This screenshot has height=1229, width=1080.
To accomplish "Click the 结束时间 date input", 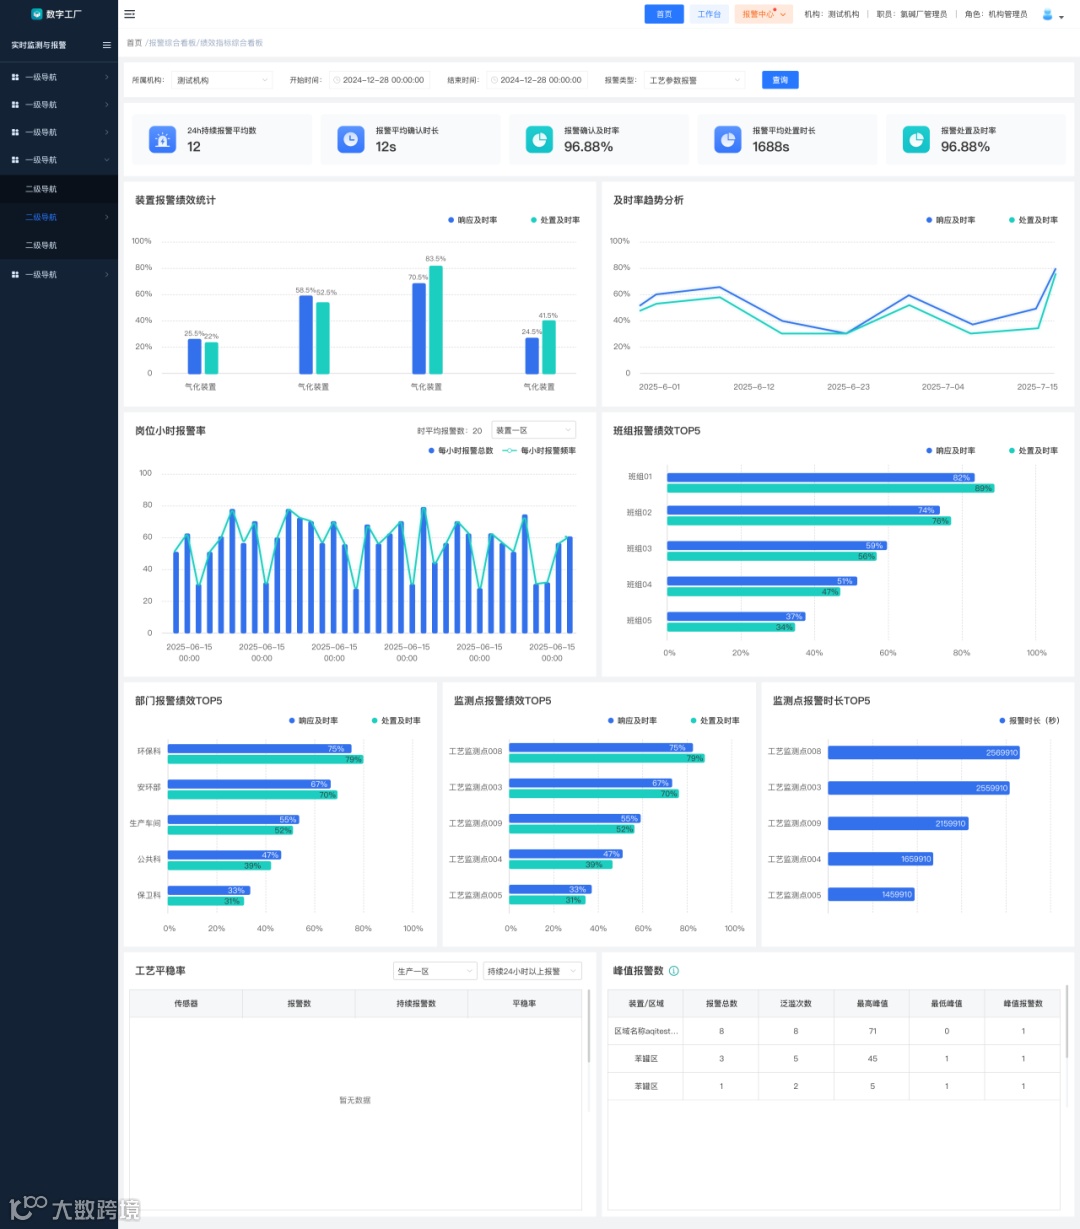I will pos(538,80).
